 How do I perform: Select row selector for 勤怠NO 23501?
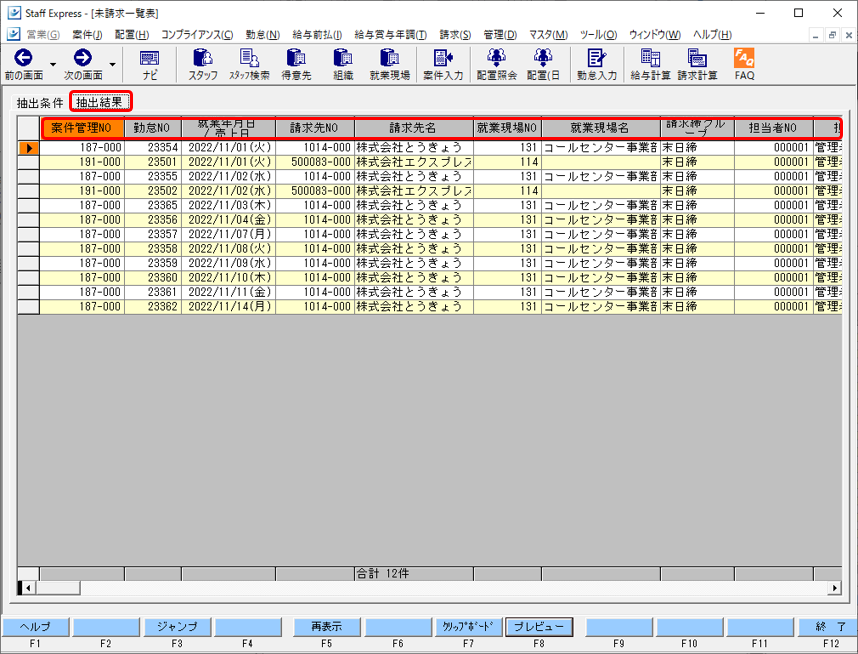[x=28, y=162]
